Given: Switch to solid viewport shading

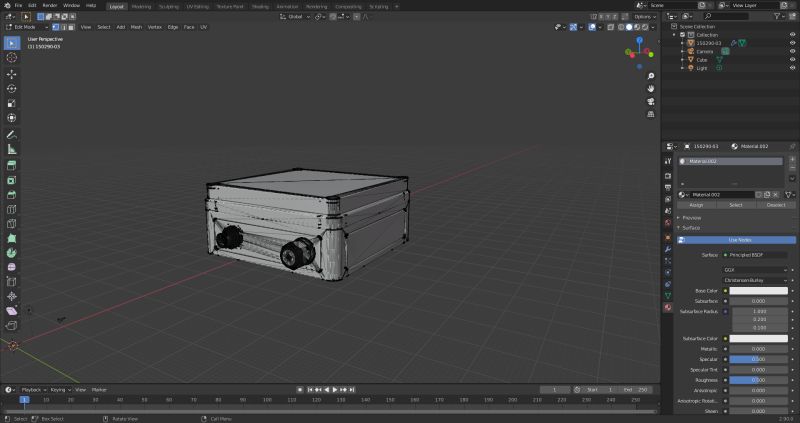Looking at the screenshot, I should coord(629,27).
